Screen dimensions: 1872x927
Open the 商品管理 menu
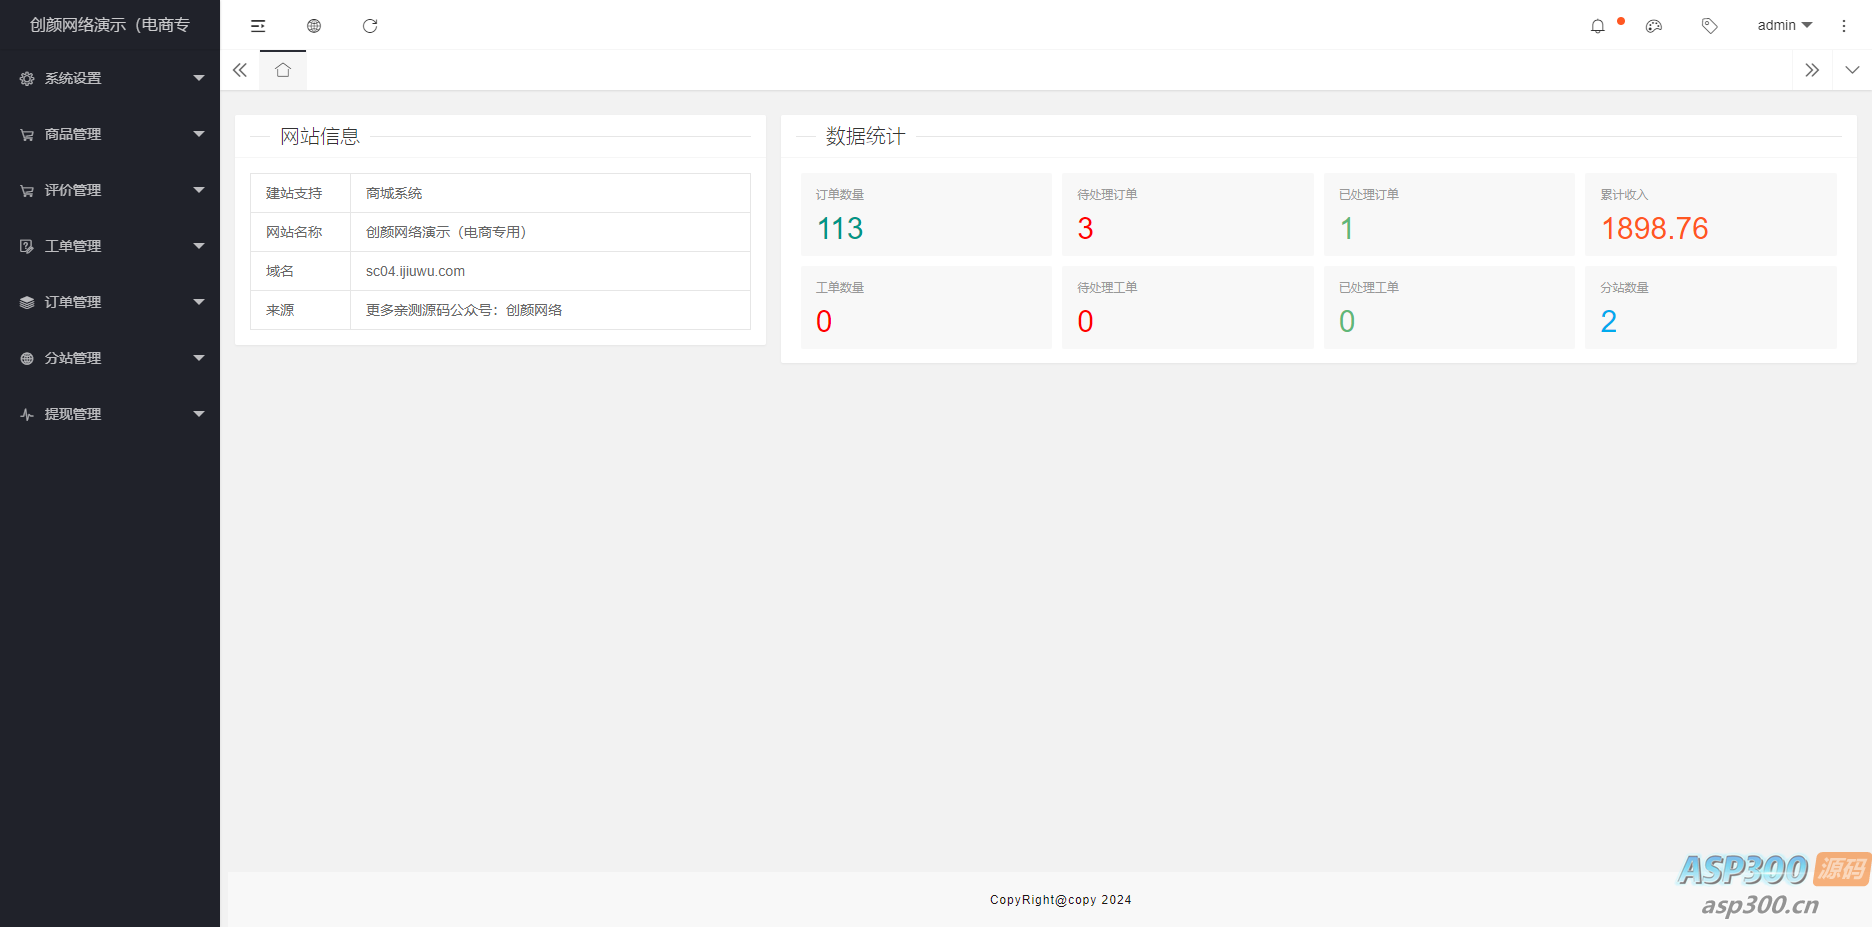110,134
